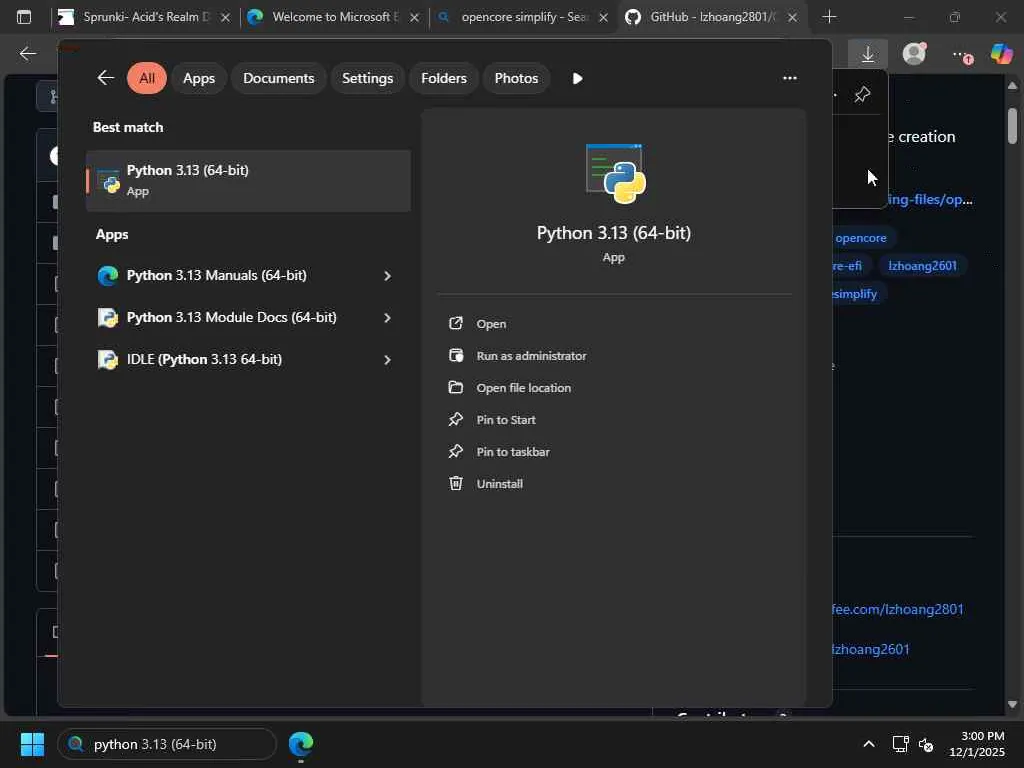Expand IDLE options chevron
The image size is (1024, 768).
coord(387,360)
